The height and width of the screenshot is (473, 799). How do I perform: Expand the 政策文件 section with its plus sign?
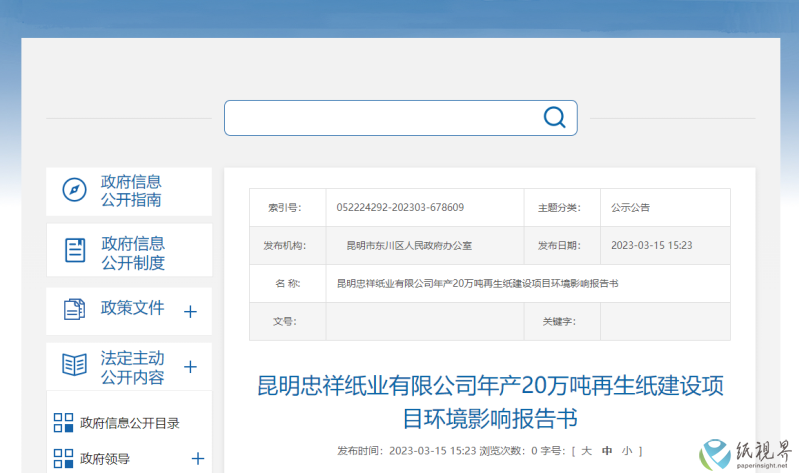190,311
